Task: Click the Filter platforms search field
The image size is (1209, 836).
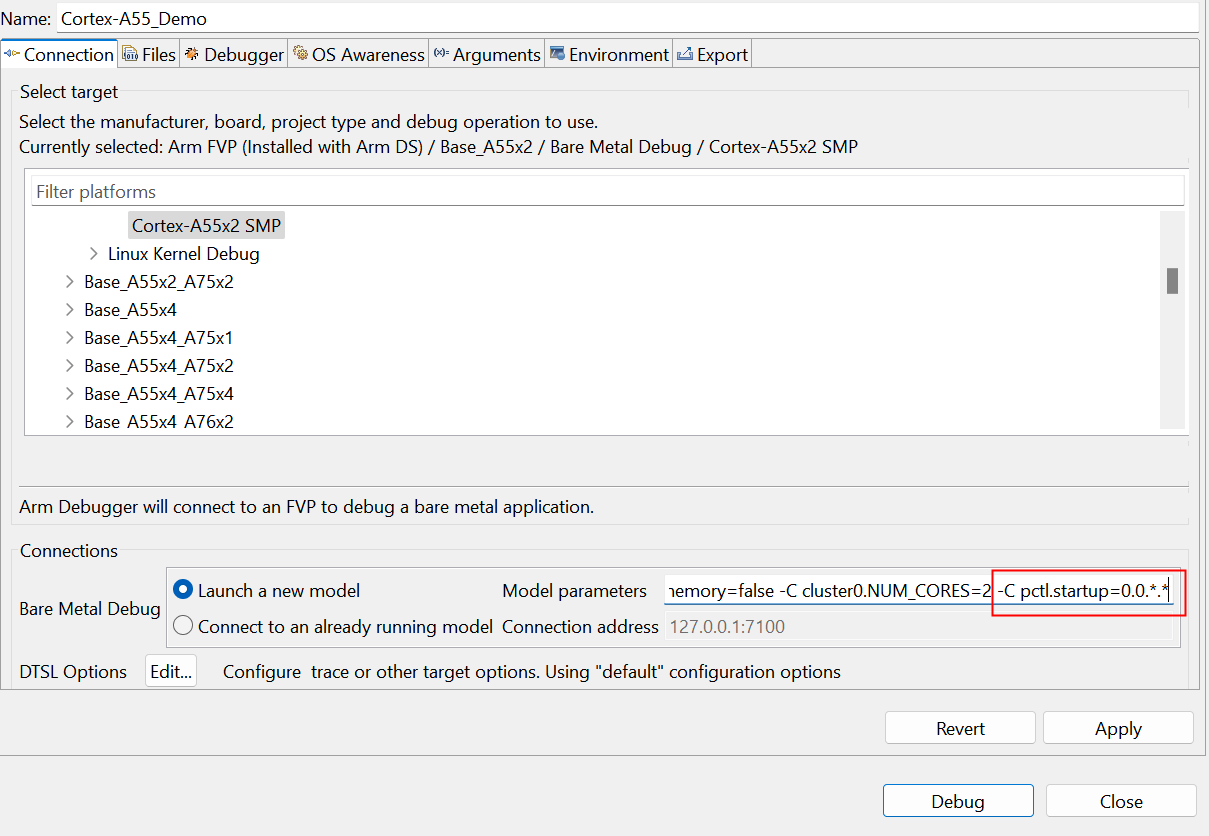Action: pyautogui.click(x=606, y=191)
